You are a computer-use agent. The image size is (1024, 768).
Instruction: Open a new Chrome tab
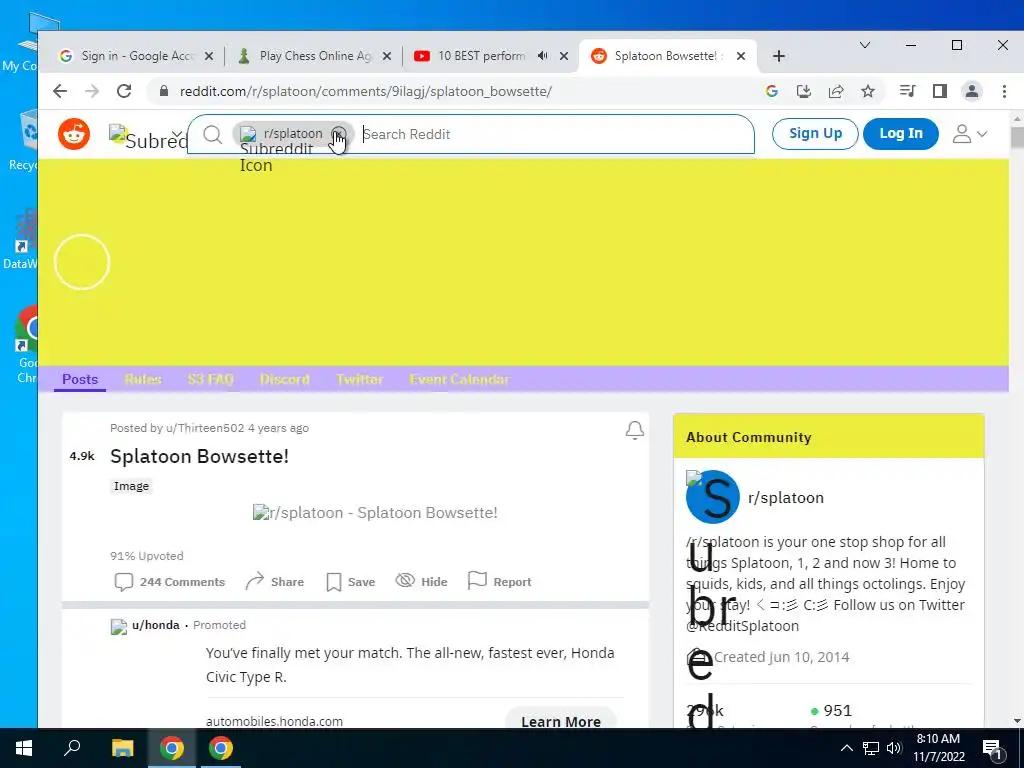778,56
